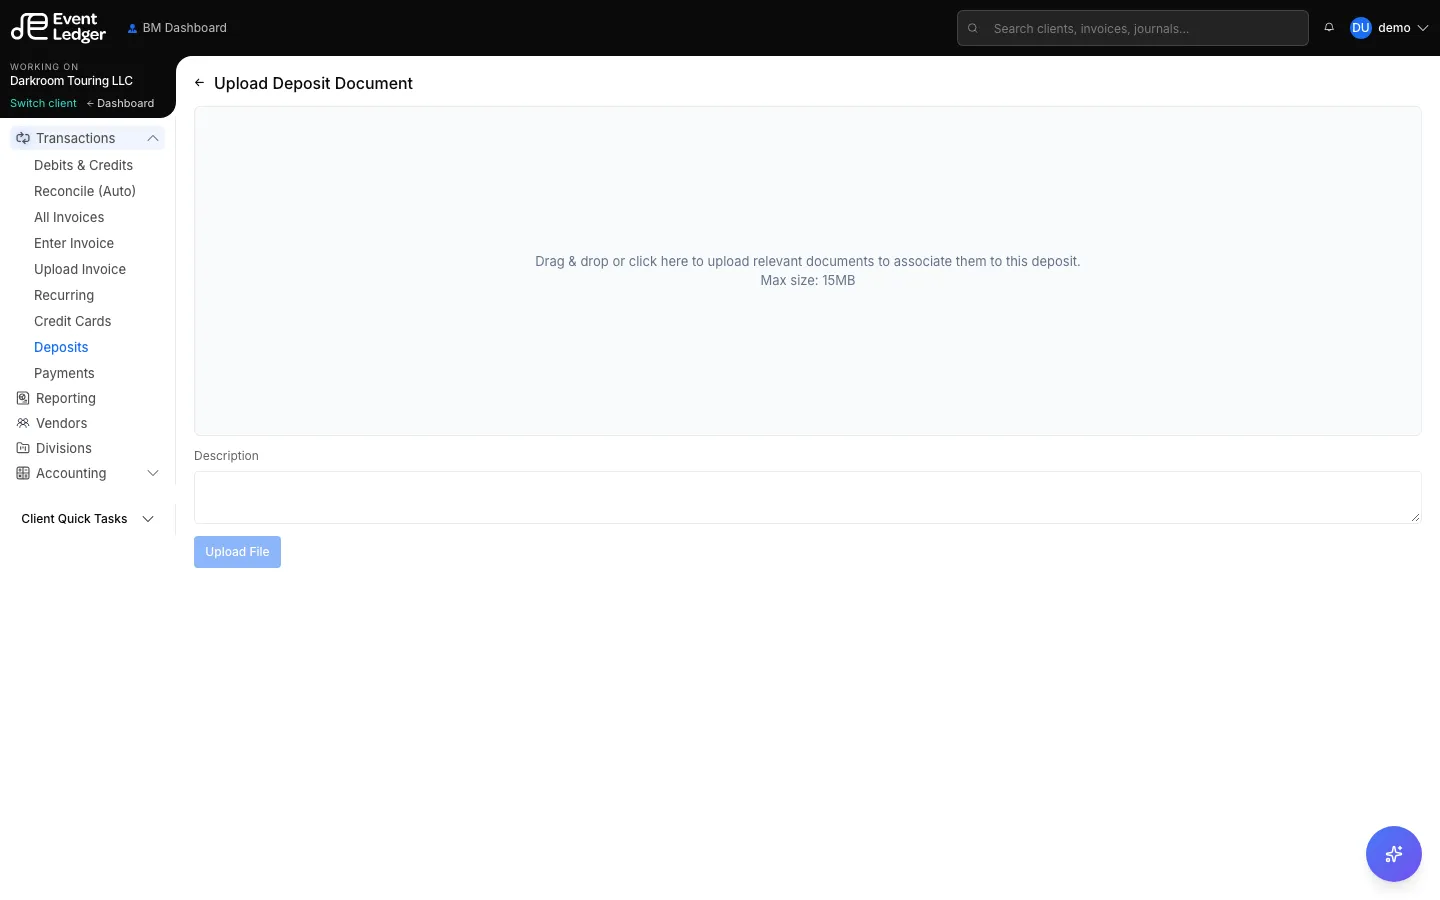Click the Accounting grid icon
The width and height of the screenshot is (1440, 900).
click(23, 473)
